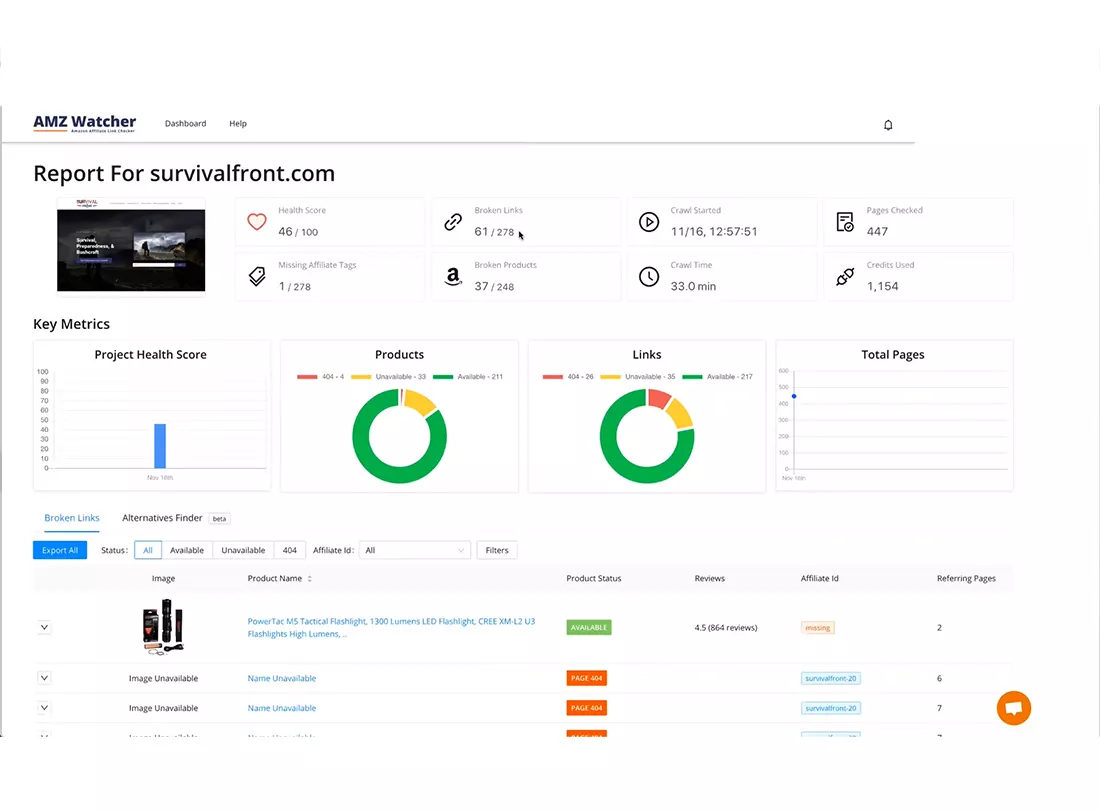Click the Credits Used plug icon
Screen dimensions: 1100x810
point(845,276)
